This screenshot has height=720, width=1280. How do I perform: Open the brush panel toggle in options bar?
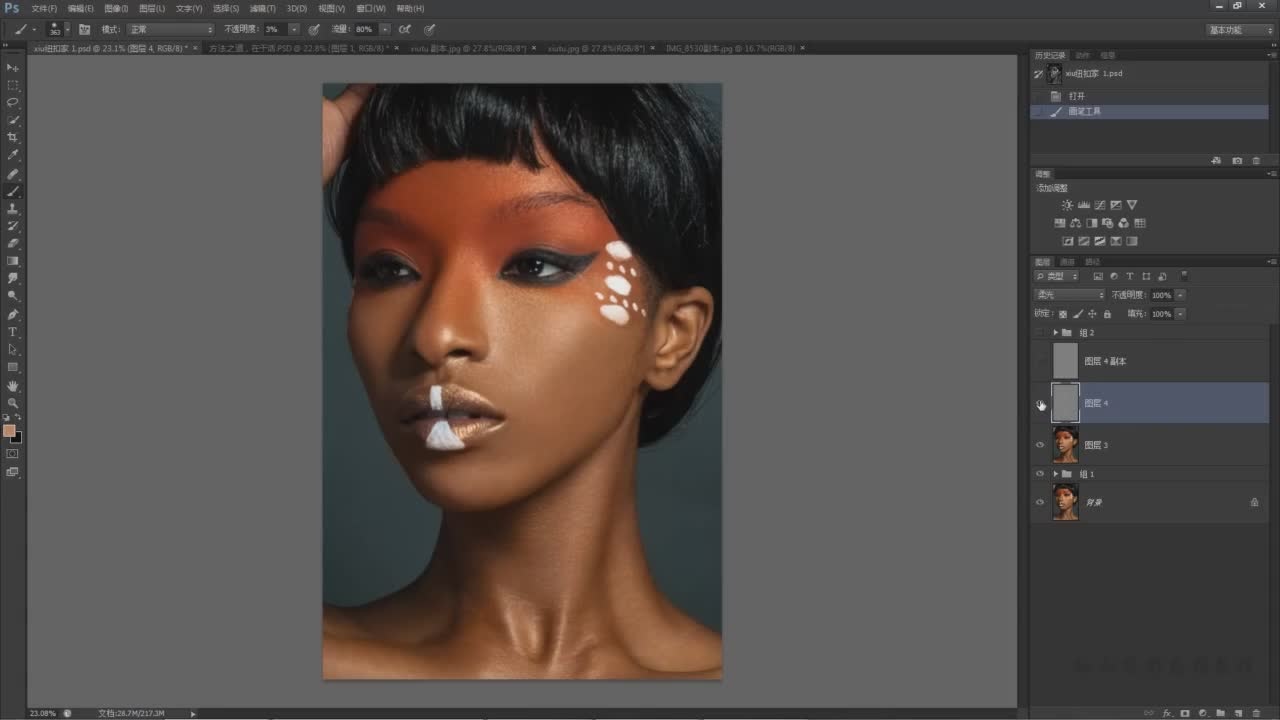pos(84,29)
